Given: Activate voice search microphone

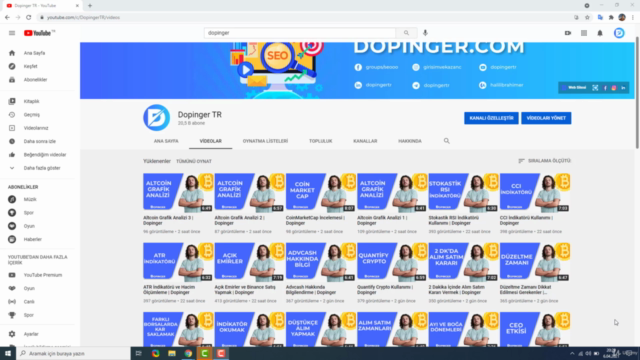Looking at the screenshot, I should click(425, 33).
